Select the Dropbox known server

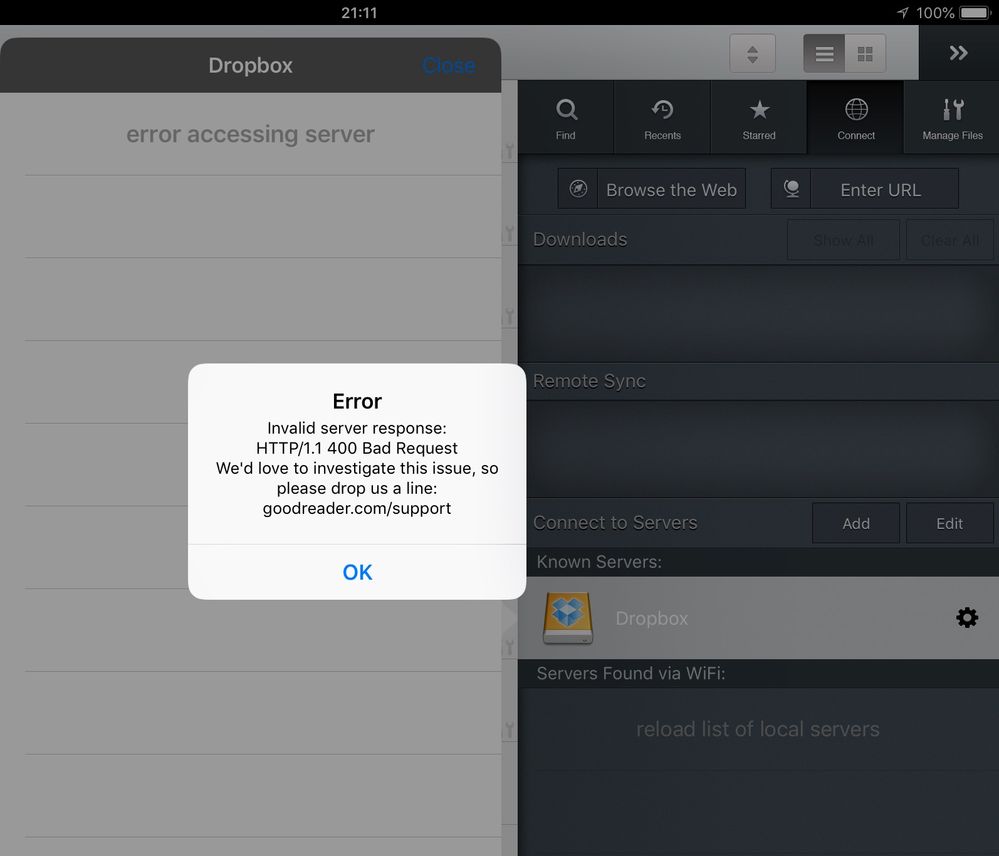click(x=758, y=618)
